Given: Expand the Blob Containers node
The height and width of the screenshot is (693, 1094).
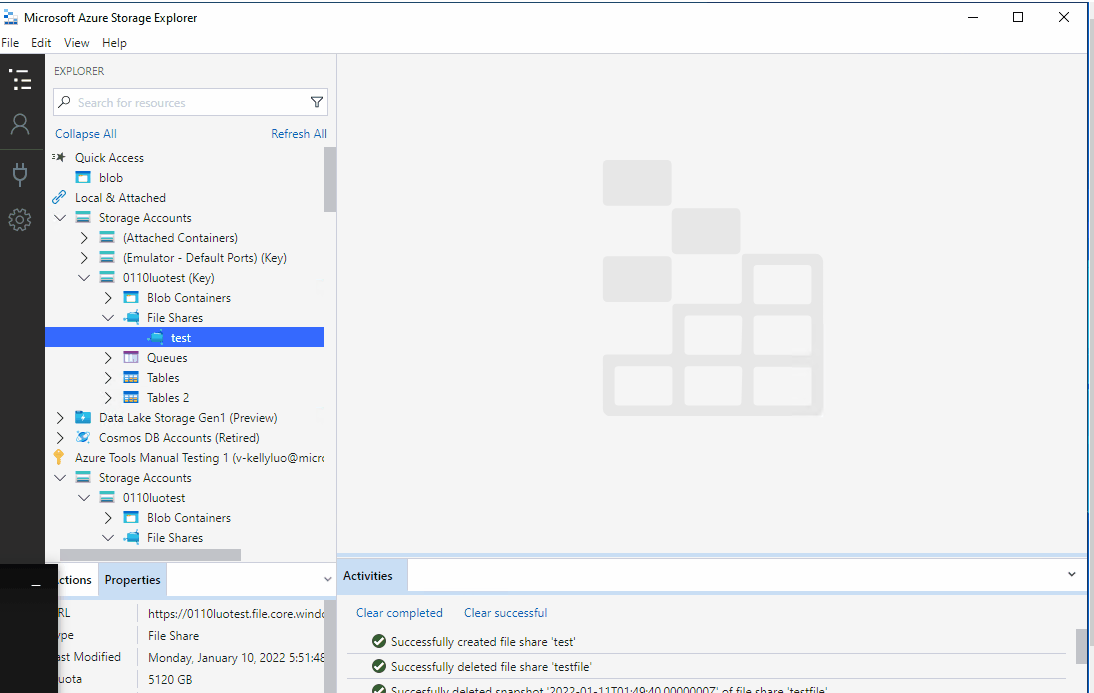Looking at the screenshot, I should [x=108, y=297].
